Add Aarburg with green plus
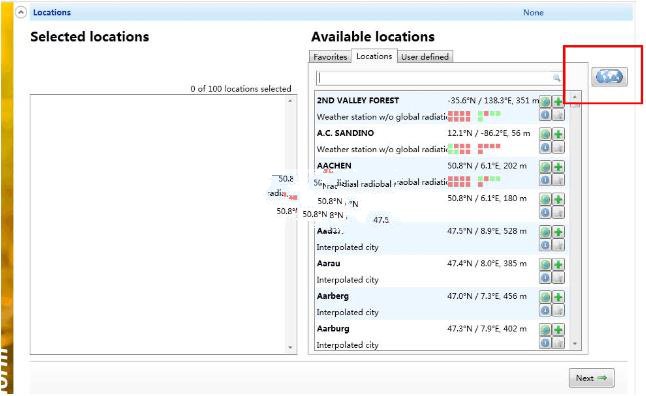 pos(558,330)
